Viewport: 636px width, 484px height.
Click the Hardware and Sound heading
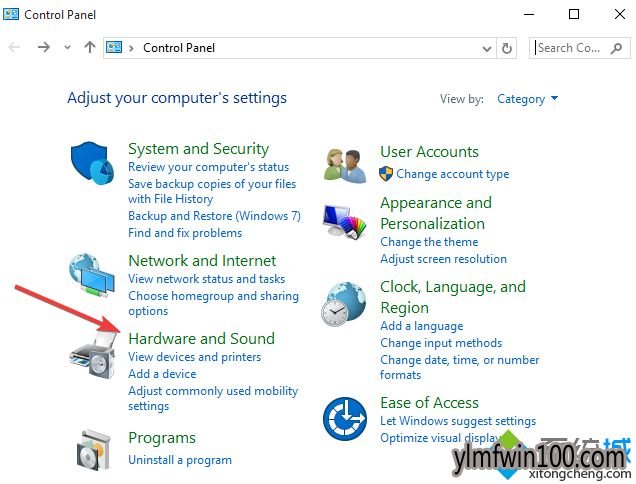[x=201, y=338]
